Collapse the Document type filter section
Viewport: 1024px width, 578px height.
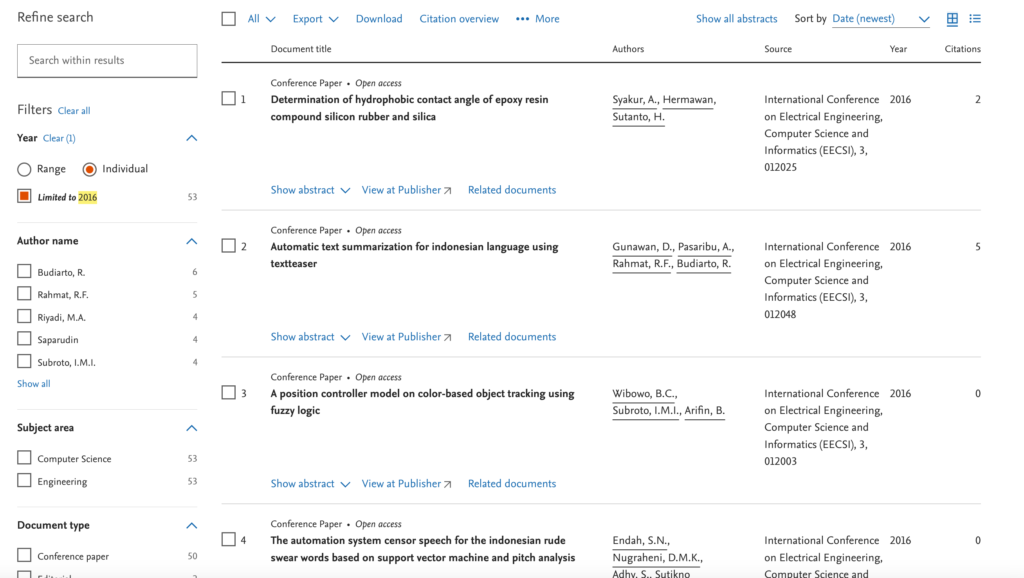[x=192, y=525]
